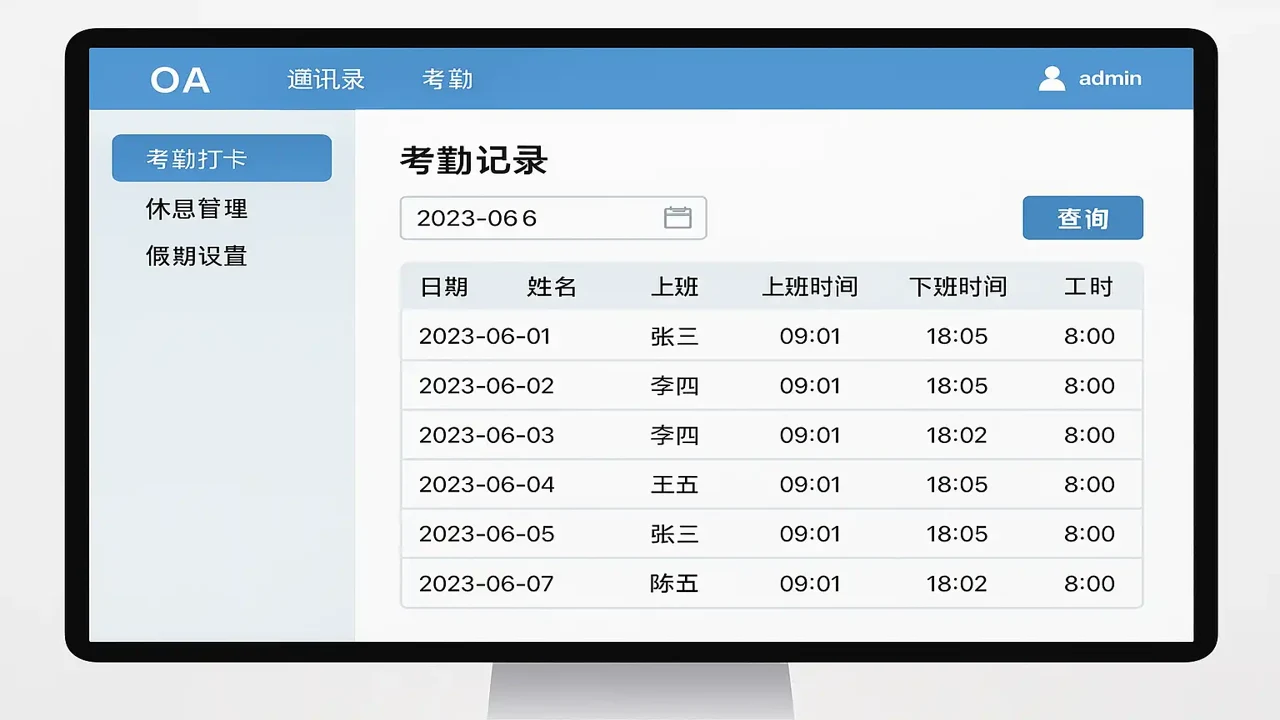Click 8:00 hours in the 2023-06-07 row
Screen dimensions: 1280x720
[x=1089, y=584]
